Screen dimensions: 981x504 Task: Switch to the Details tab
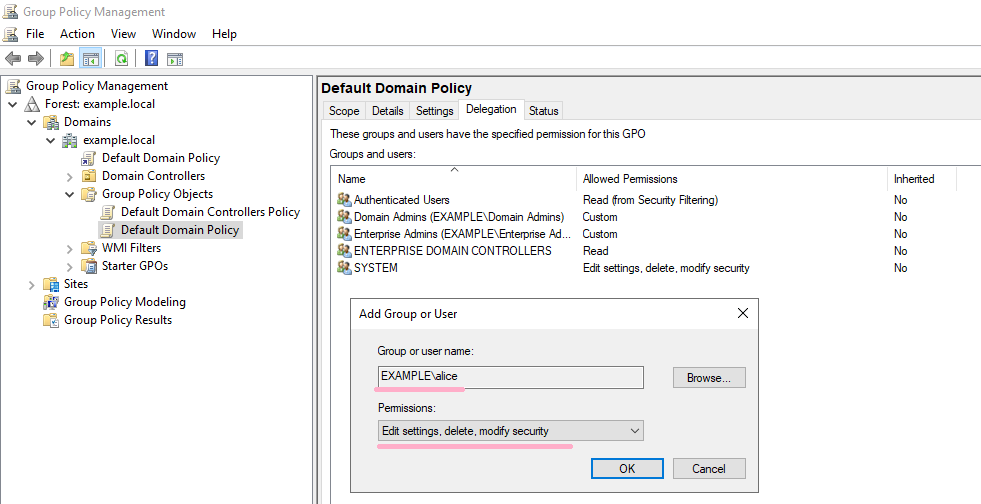(387, 111)
